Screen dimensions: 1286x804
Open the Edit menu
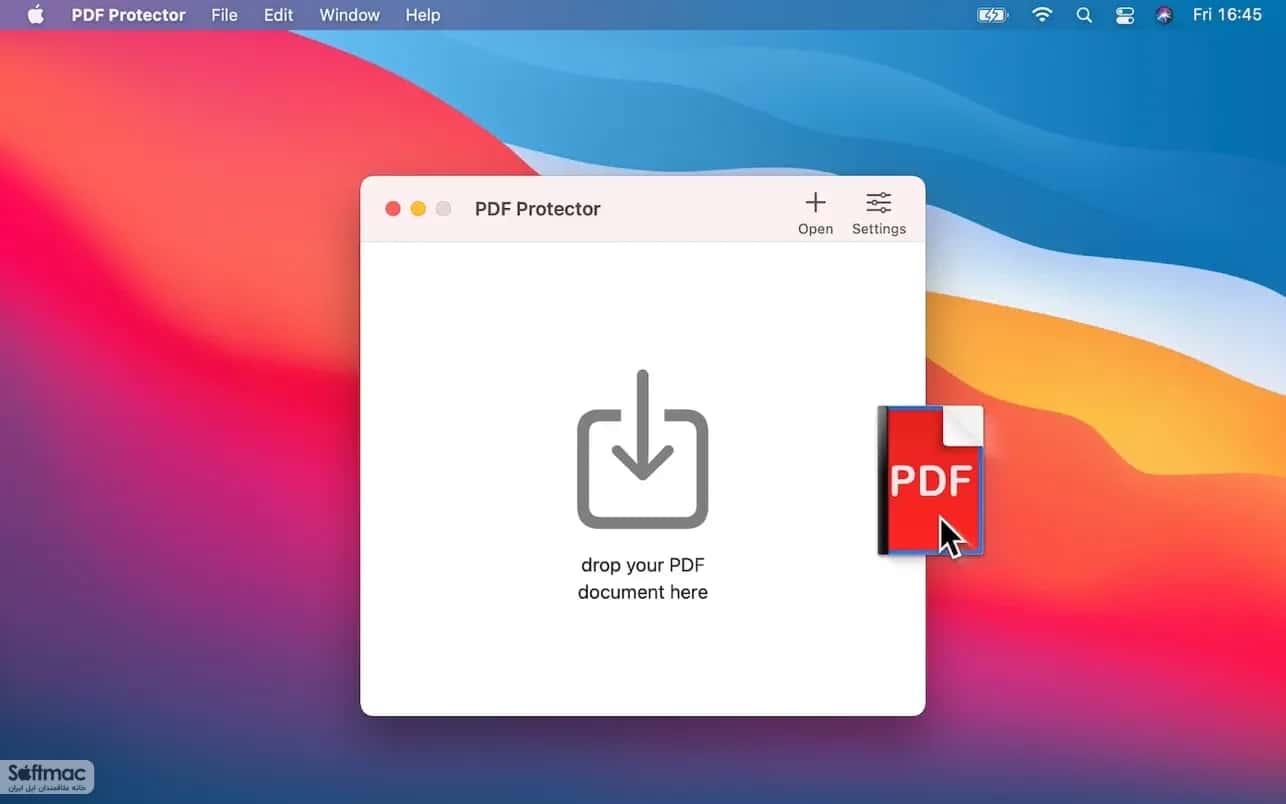pos(278,15)
